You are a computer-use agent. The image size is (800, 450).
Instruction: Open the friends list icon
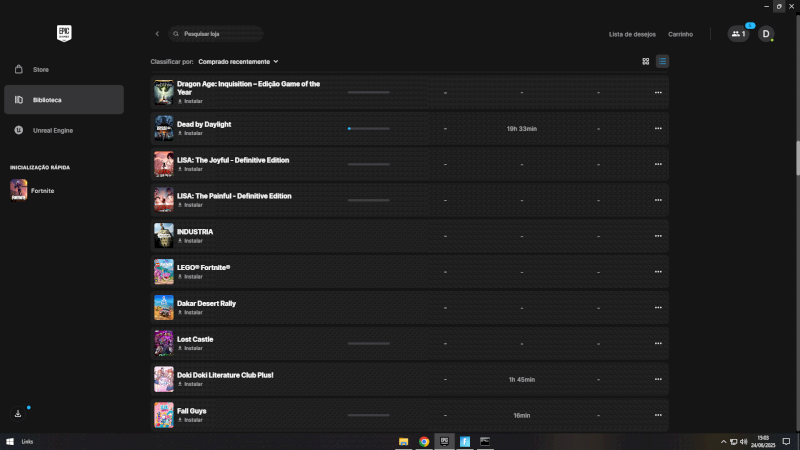tap(738, 34)
